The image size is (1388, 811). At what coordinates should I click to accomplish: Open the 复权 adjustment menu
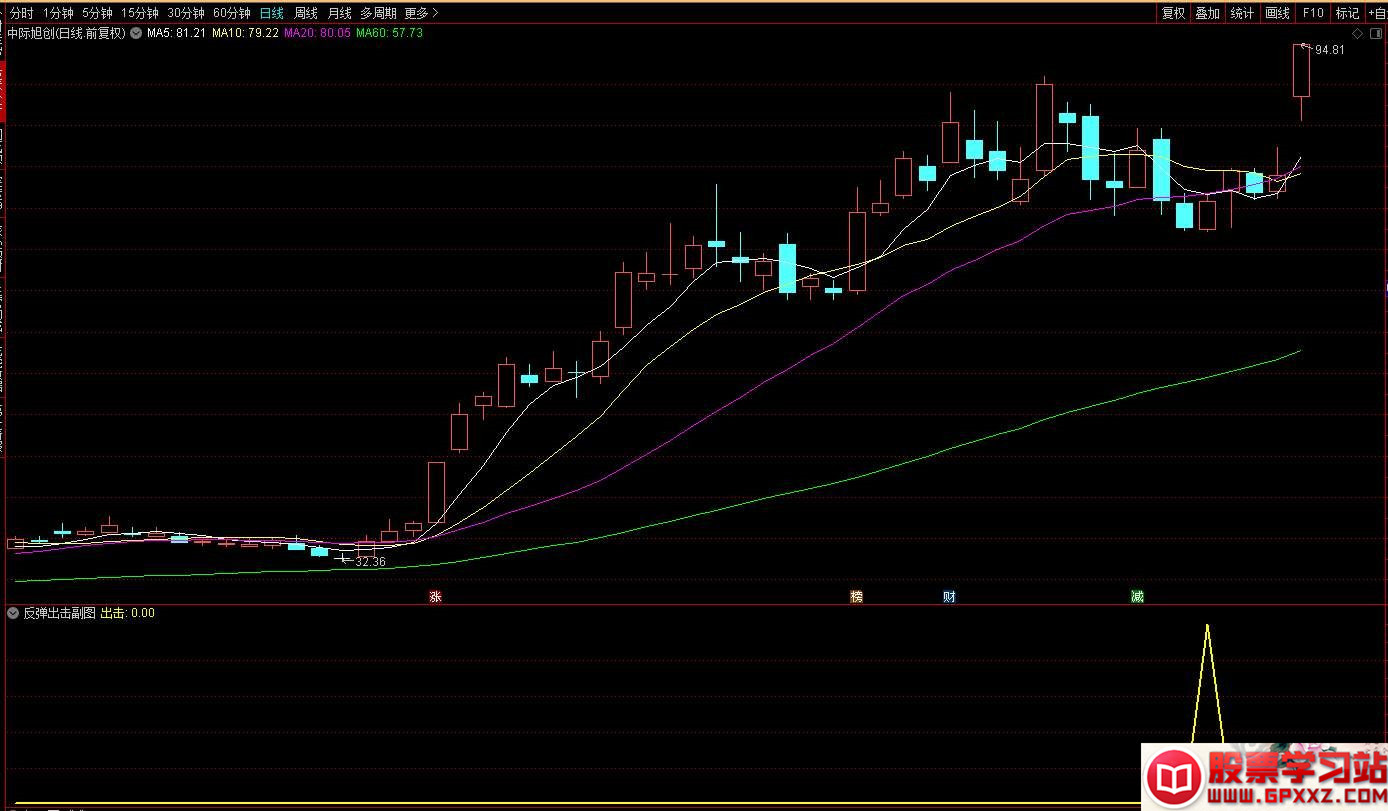click(1173, 13)
